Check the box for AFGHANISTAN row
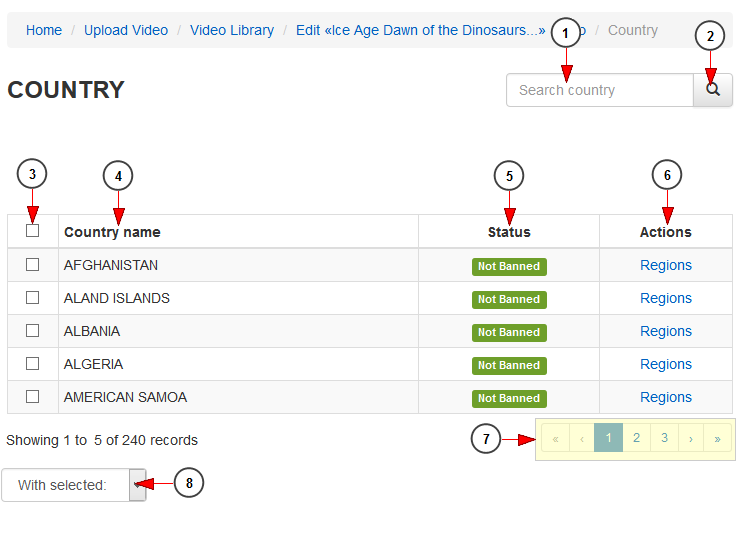Viewport: 740px width, 543px height. click(33, 265)
